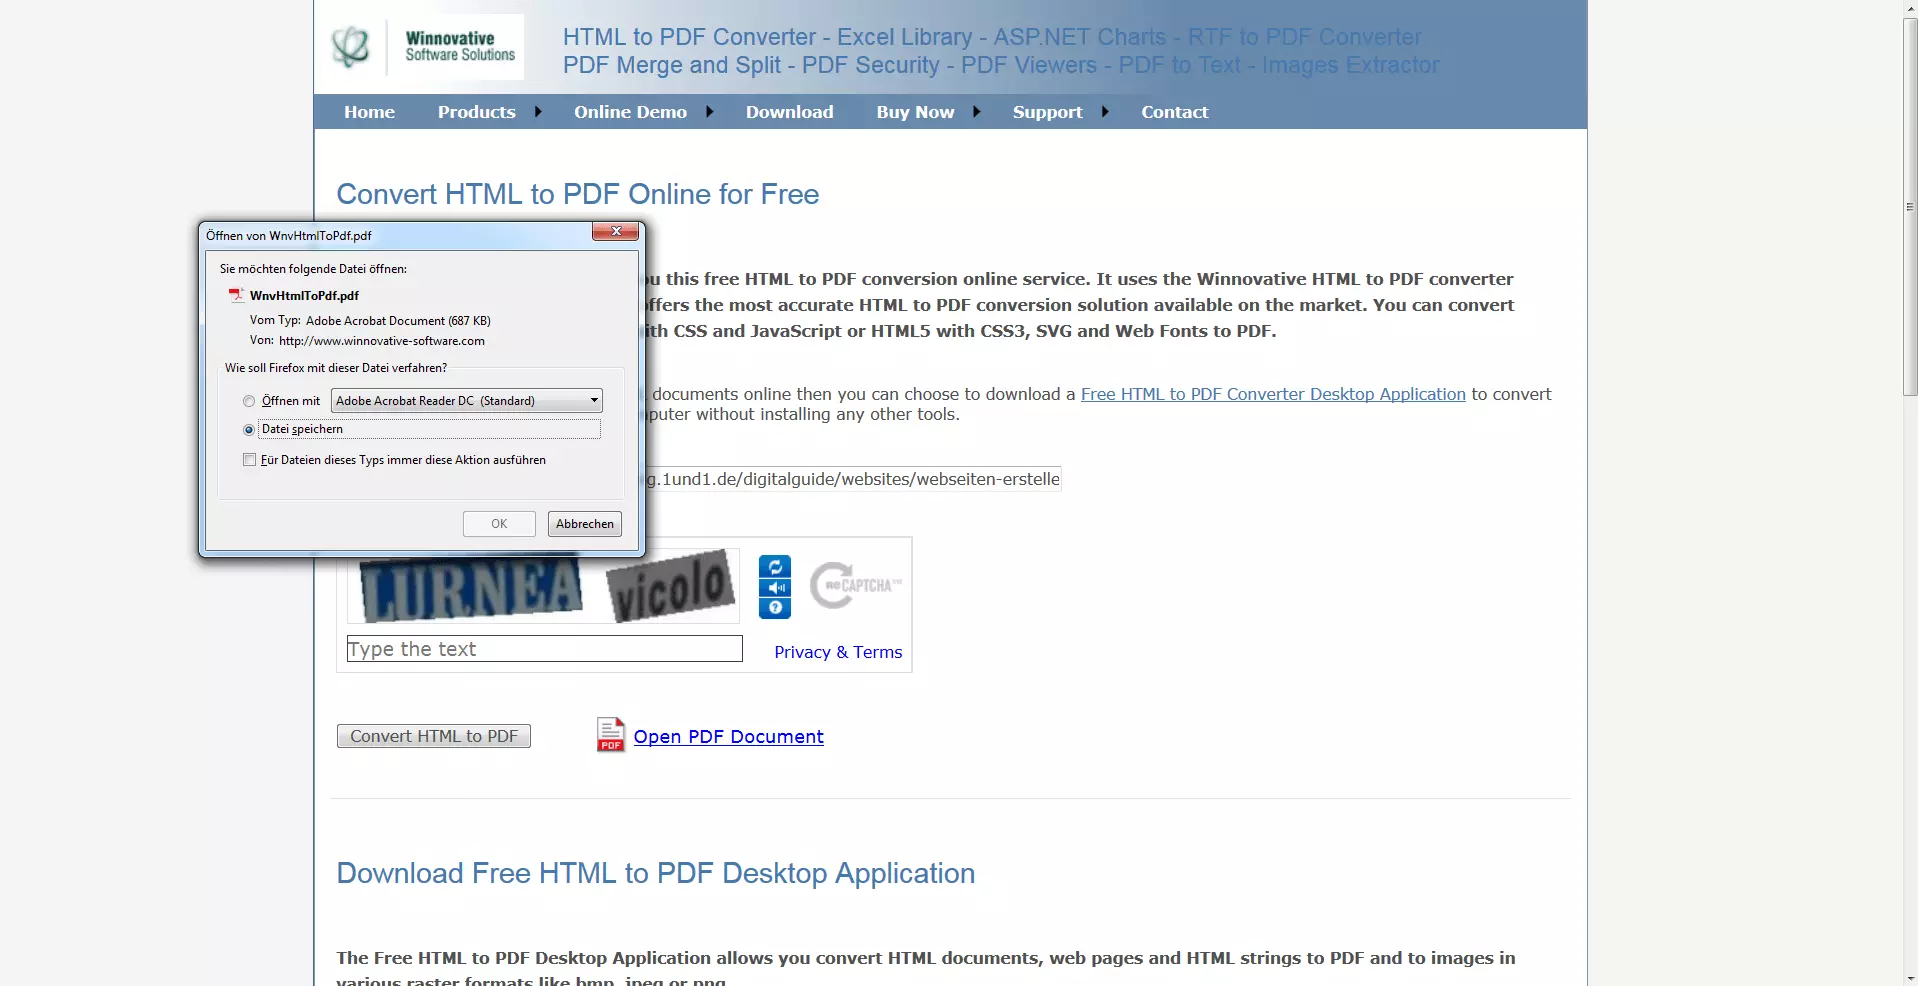Viewport: 1918px width, 986px height.
Task: Click the 'Download Free HTML to PDF Desktop Application' heading
Action: pyautogui.click(x=655, y=873)
